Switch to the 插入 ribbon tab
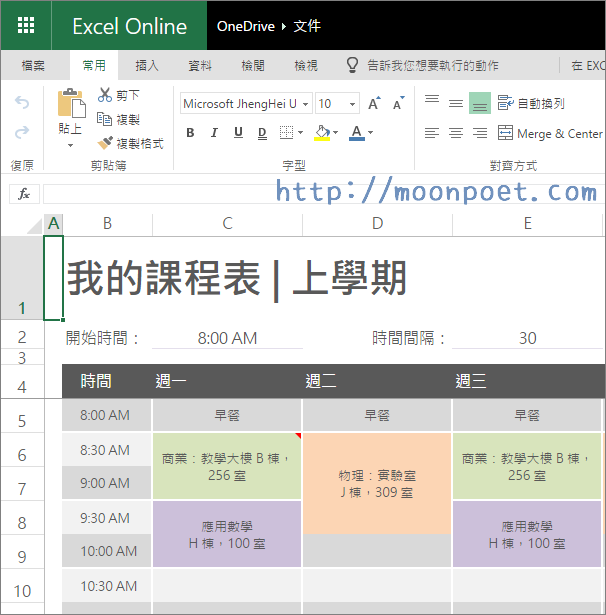This screenshot has height=615, width=606. pos(147,66)
